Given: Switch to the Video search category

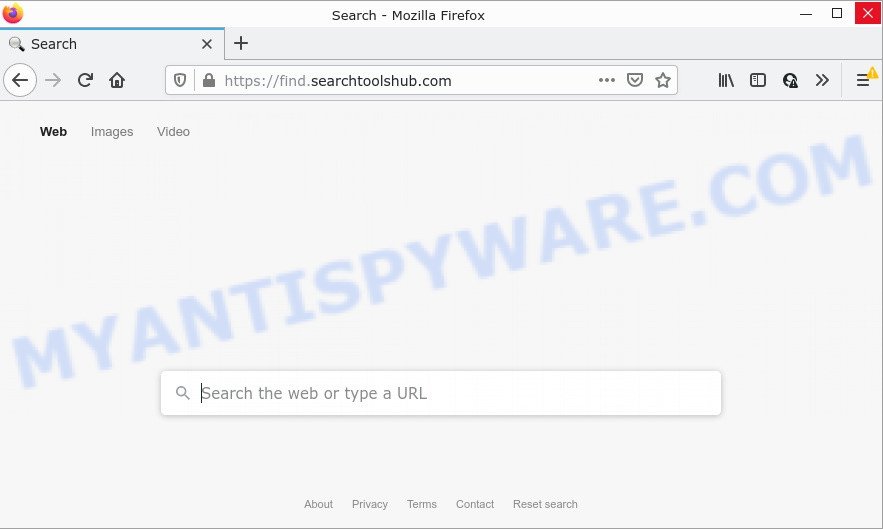Looking at the screenshot, I should (x=173, y=132).
